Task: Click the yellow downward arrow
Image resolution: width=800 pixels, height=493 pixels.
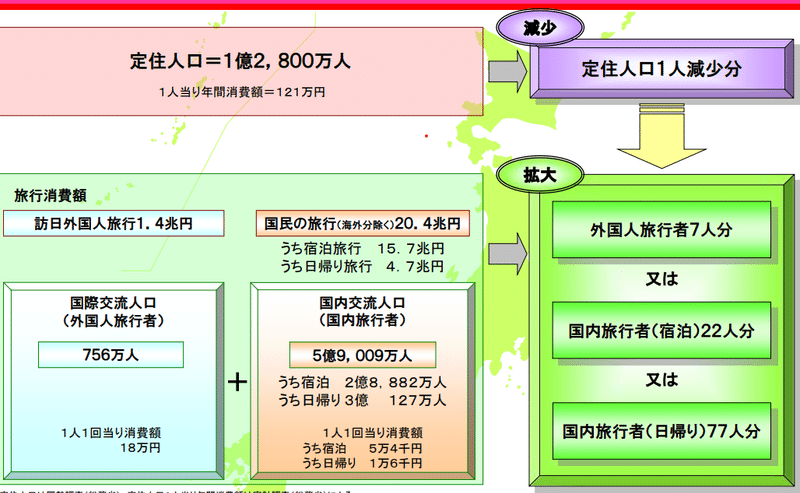Action: tap(662, 136)
